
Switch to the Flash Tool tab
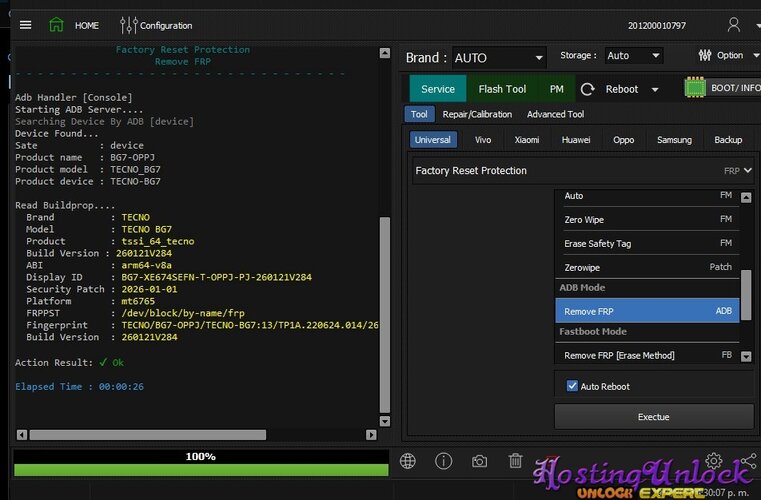click(502, 89)
